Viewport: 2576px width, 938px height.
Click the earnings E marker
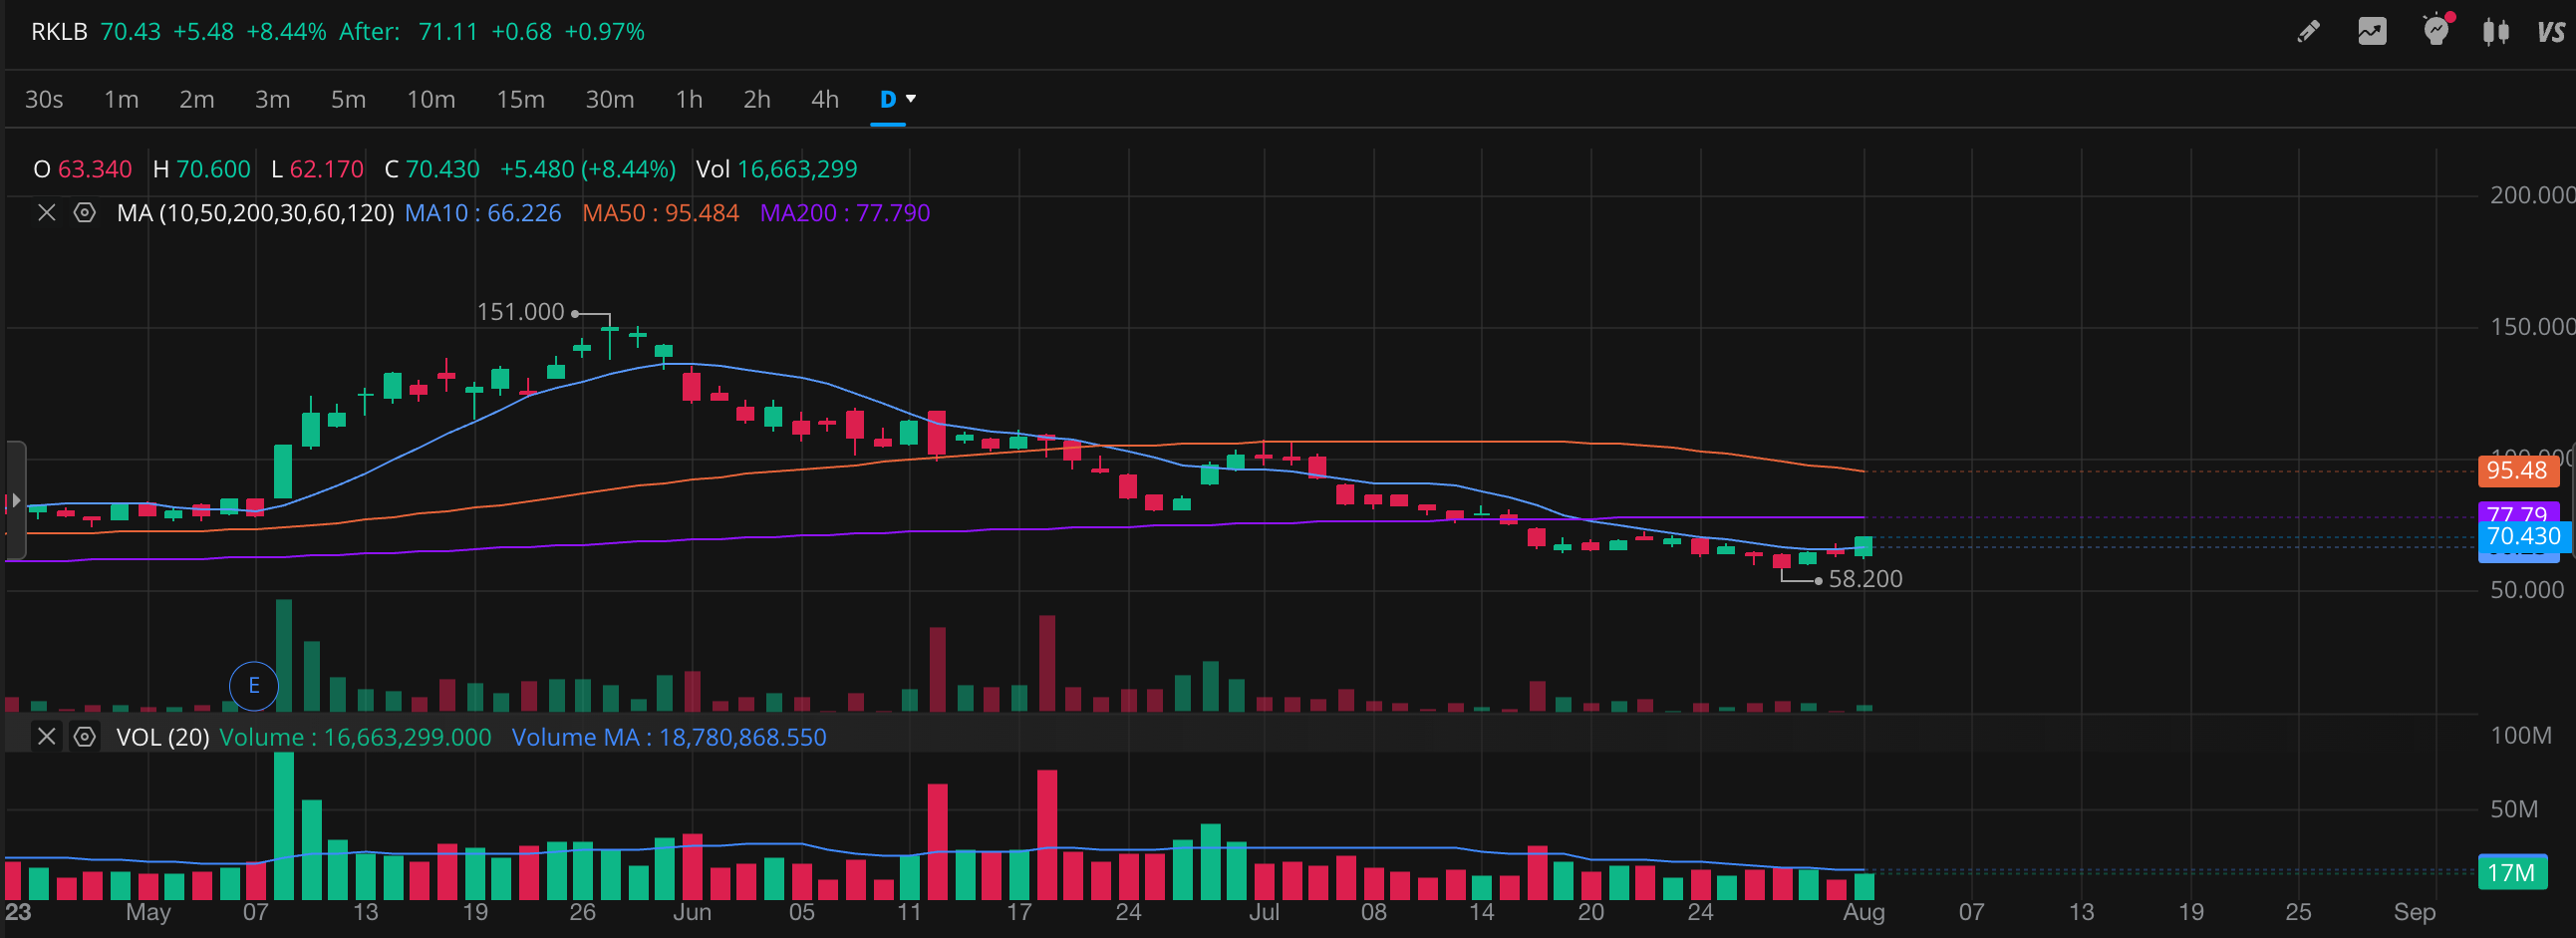(254, 686)
